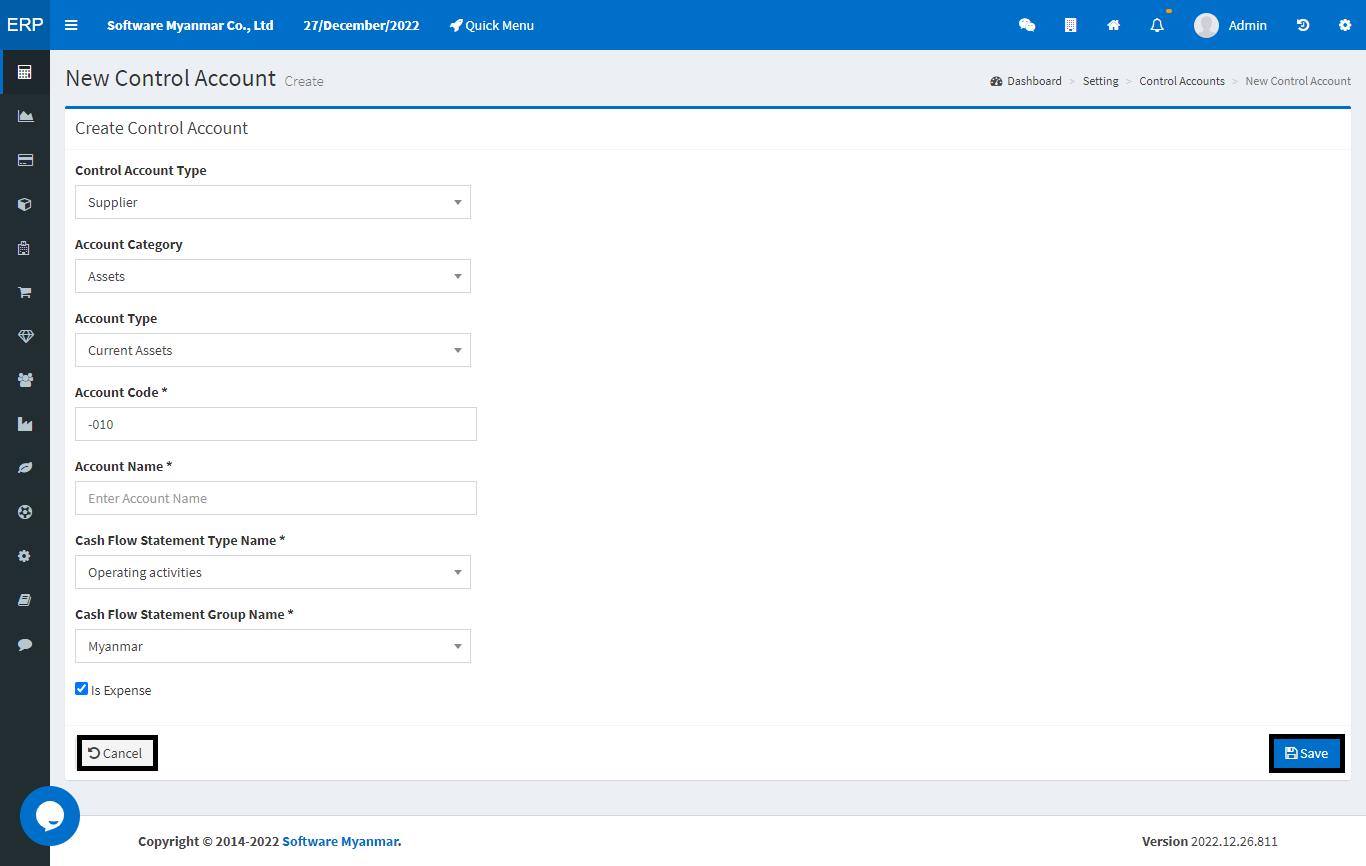Open Account Category dropdown showing Assets
Image resolution: width=1366 pixels, height=866 pixels.
pos(273,276)
